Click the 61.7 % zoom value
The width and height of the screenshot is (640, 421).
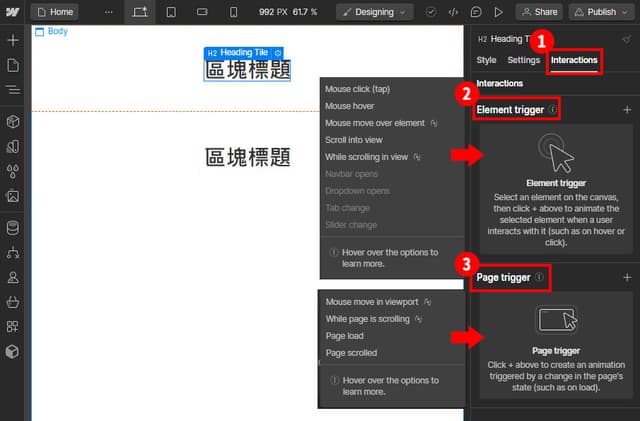click(x=304, y=12)
